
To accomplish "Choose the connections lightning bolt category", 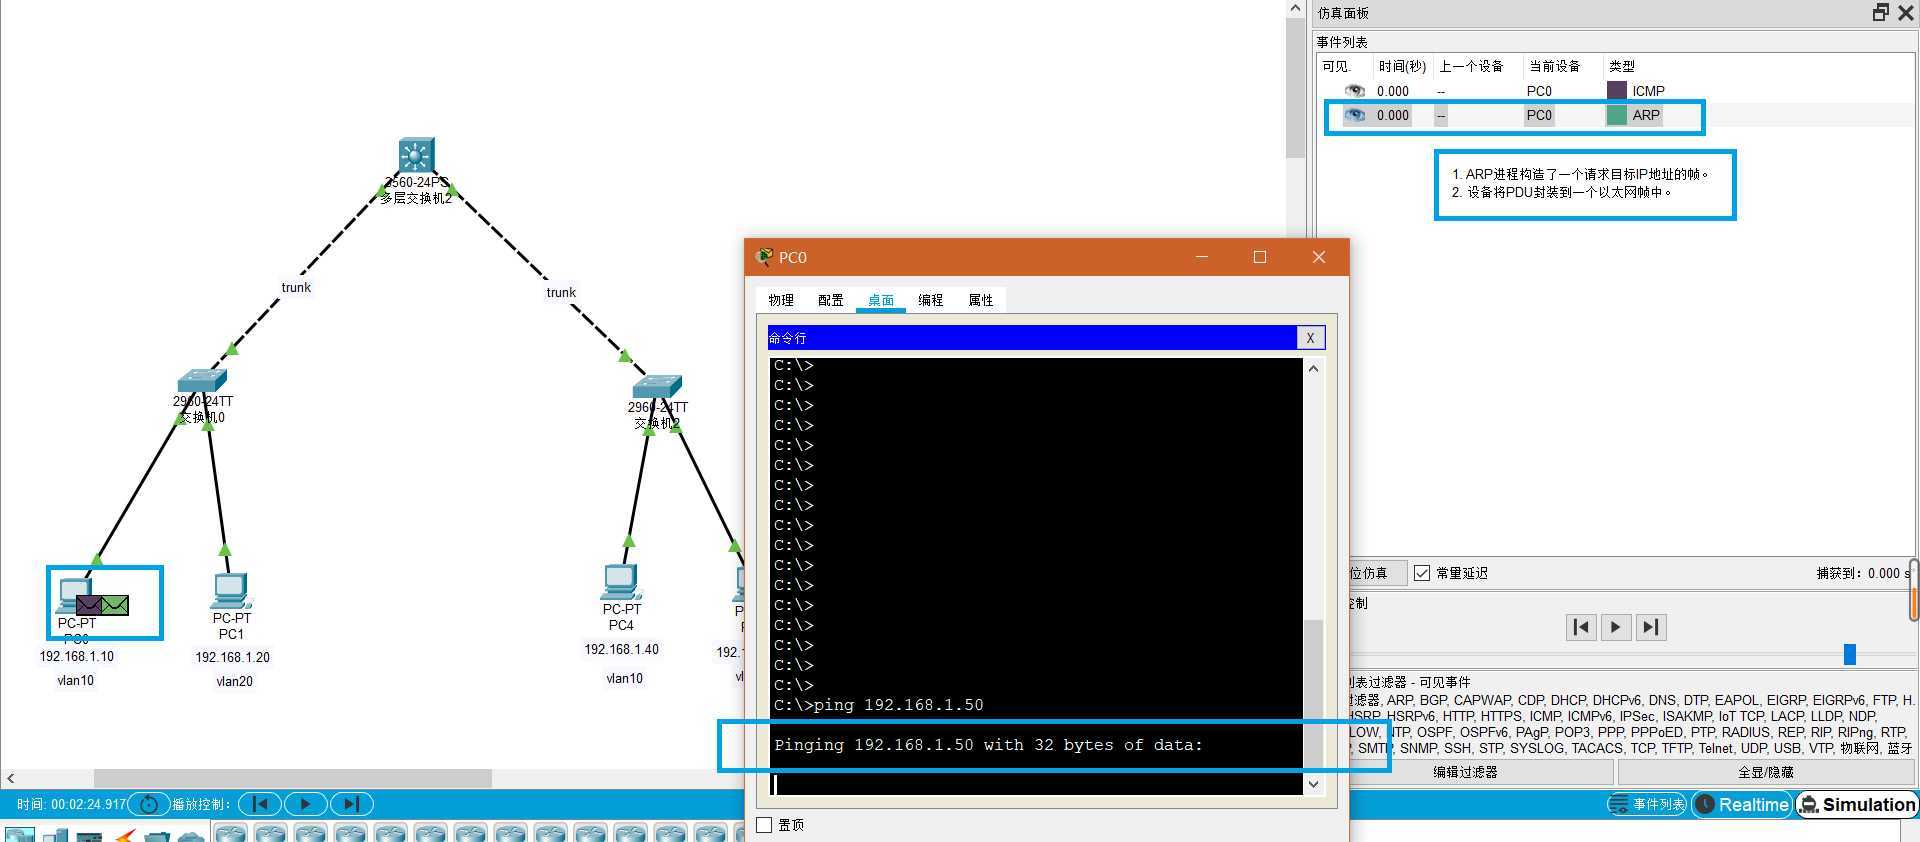I will 125,835.
